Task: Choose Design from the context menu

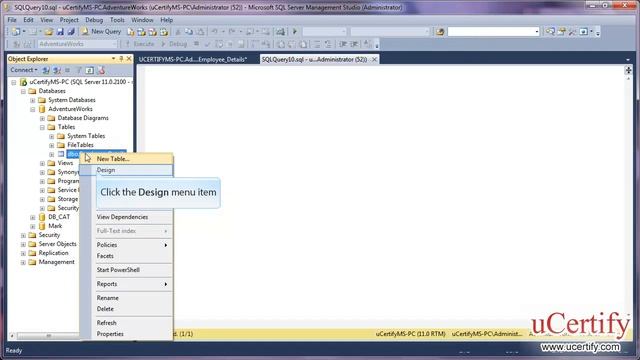Action: click(126, 170)
